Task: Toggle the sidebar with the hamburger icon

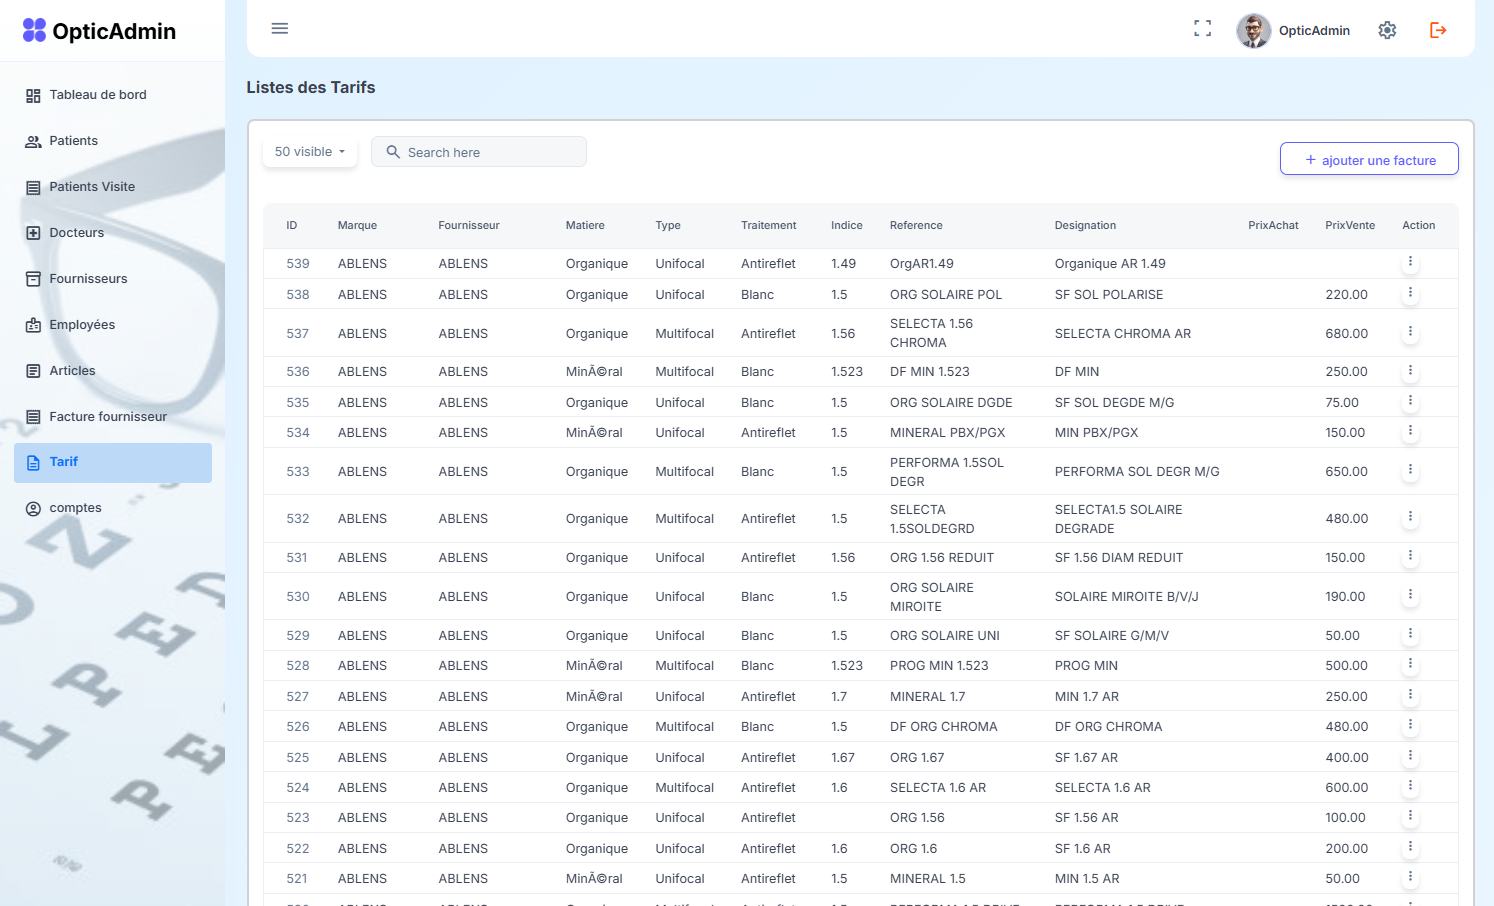Action: (x=279, y=28)
